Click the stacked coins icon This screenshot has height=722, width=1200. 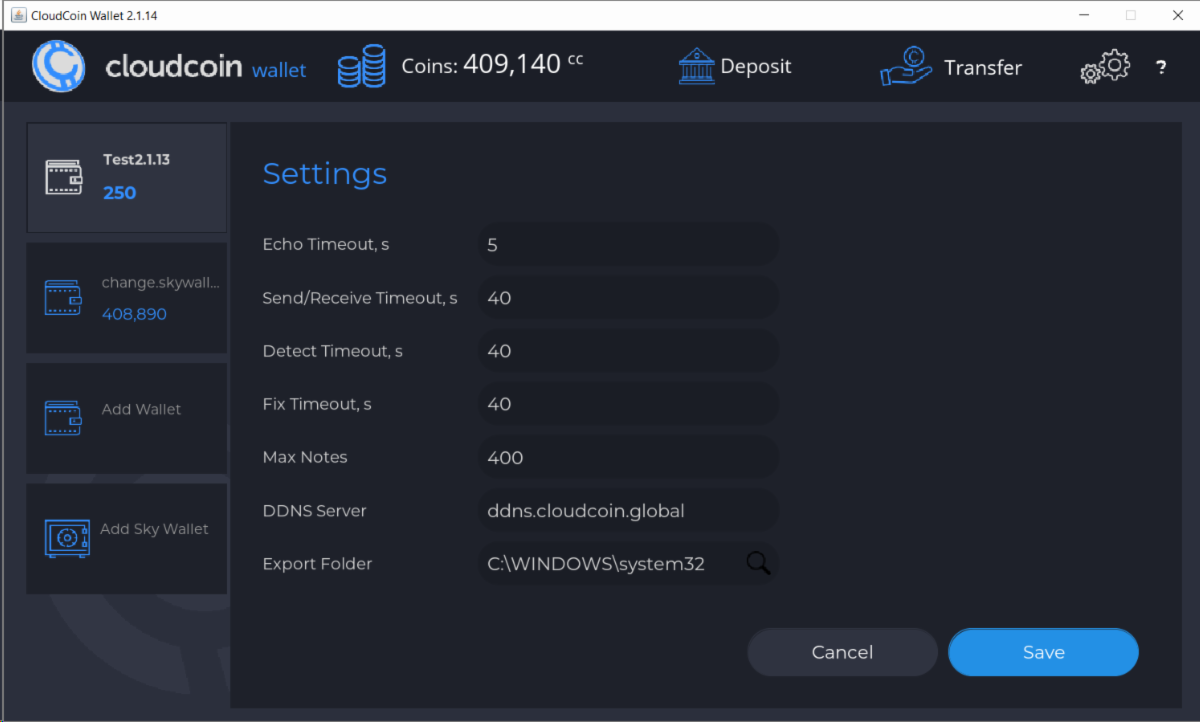[x=361, y=67]
